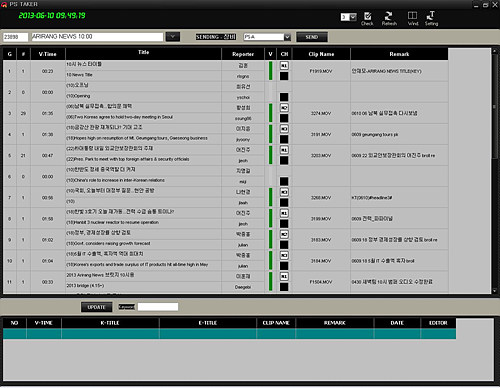The height and width of the screenshot is (388, 500).
Task: Click the rundown scrollbar up arrow
Action: click(495, 51)
